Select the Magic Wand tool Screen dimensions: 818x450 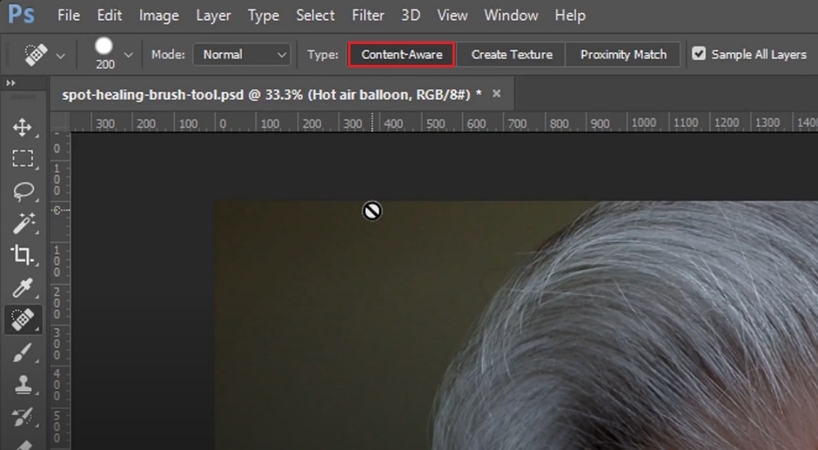coord(23,223)
